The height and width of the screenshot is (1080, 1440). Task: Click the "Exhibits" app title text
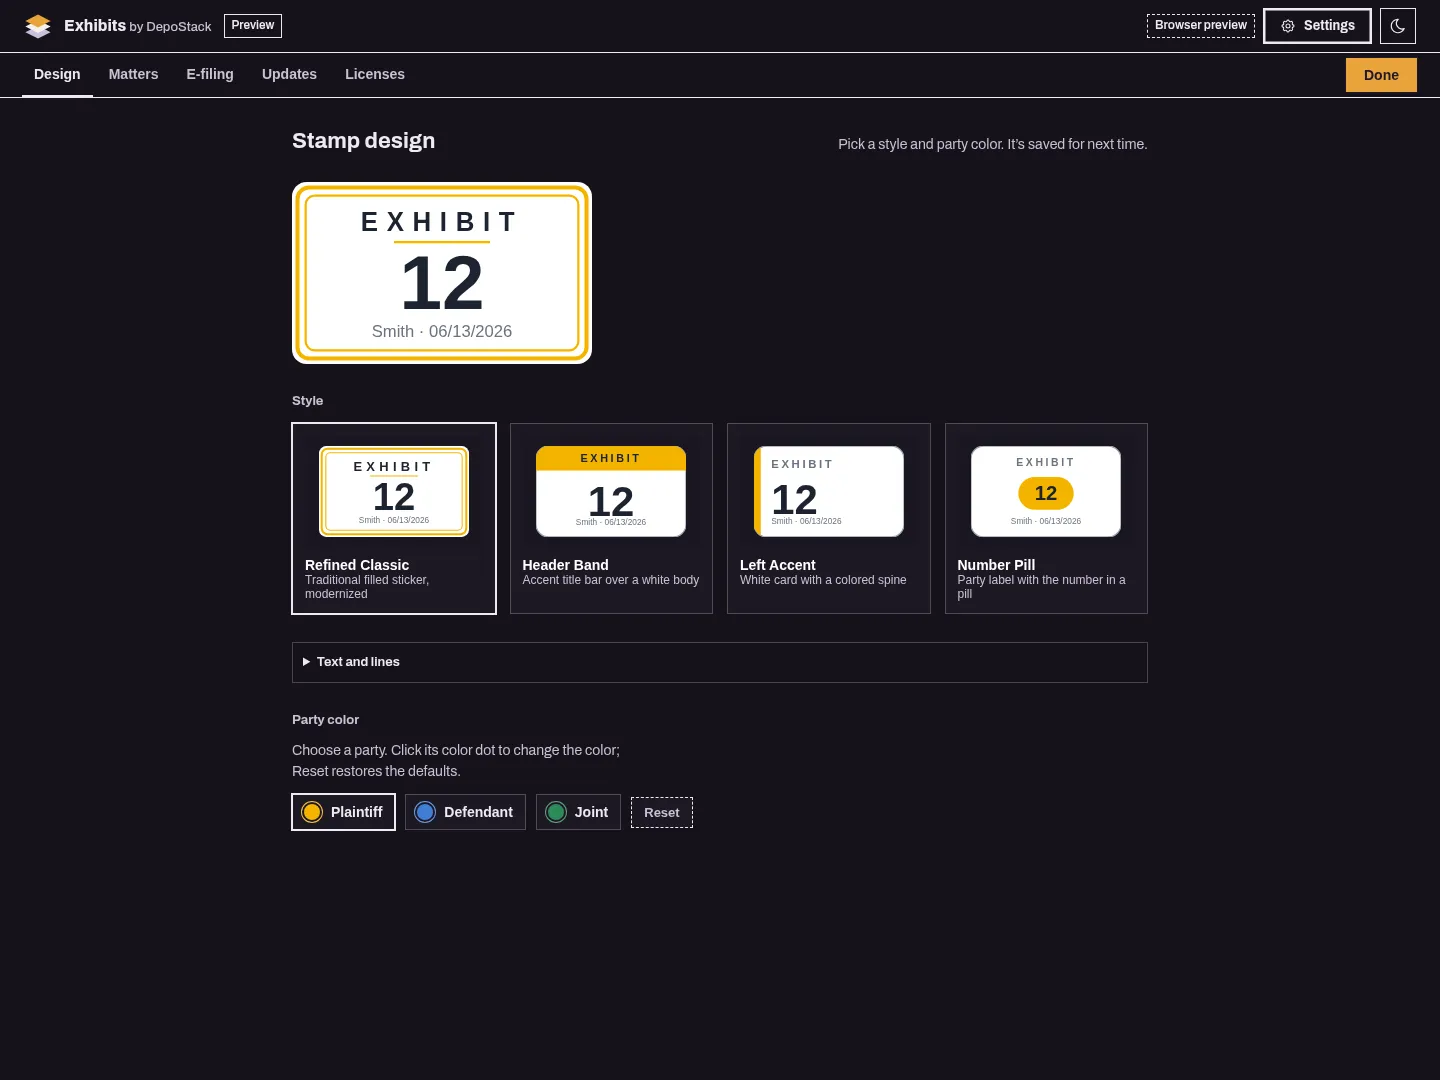coord(95,26)
